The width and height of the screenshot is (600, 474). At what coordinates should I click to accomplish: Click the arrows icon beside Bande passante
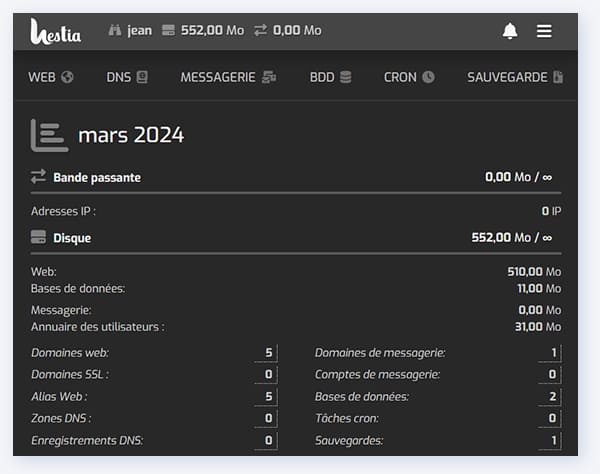pyautogui.click(x=38, y=177)
